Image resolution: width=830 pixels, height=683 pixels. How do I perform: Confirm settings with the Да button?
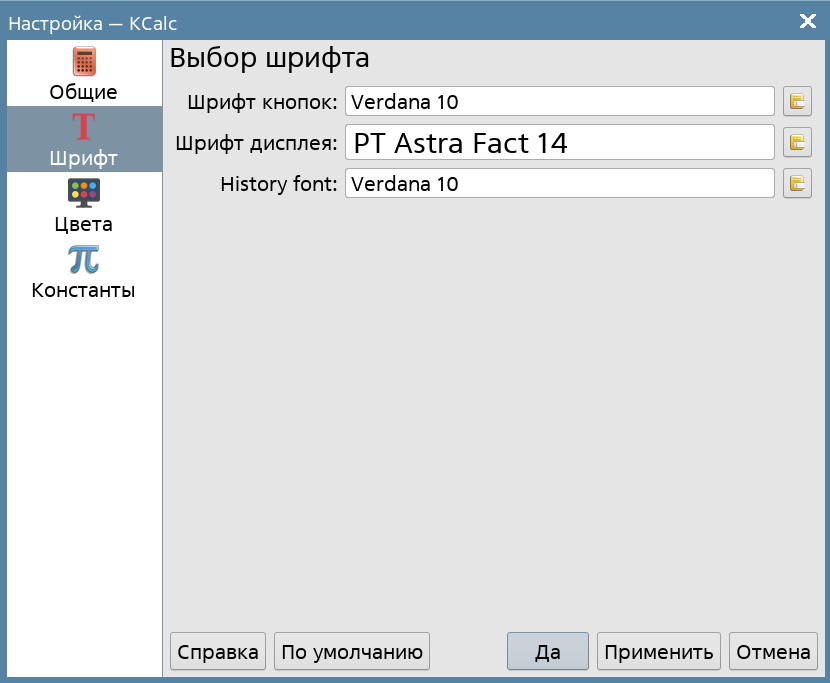[x=548, y=652]
